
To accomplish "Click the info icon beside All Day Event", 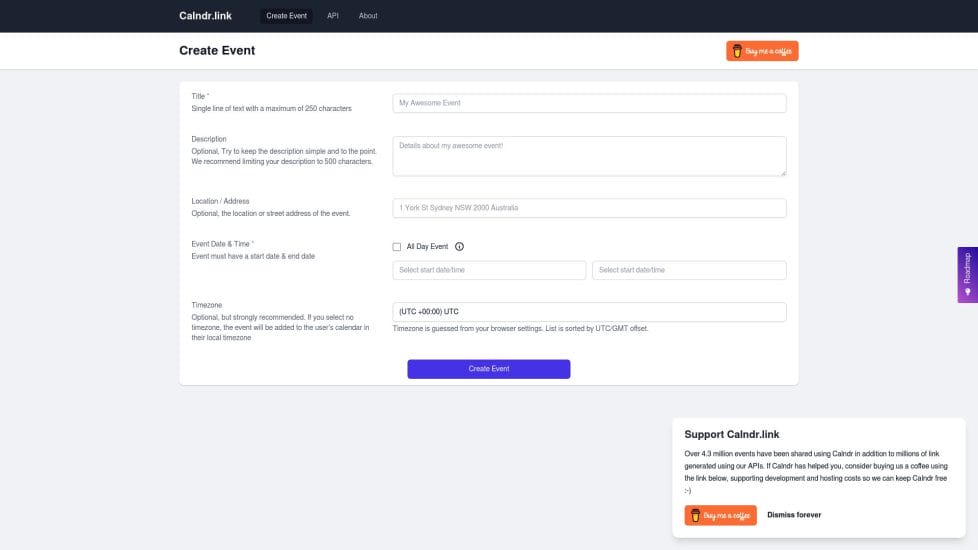I will [459, 247].
